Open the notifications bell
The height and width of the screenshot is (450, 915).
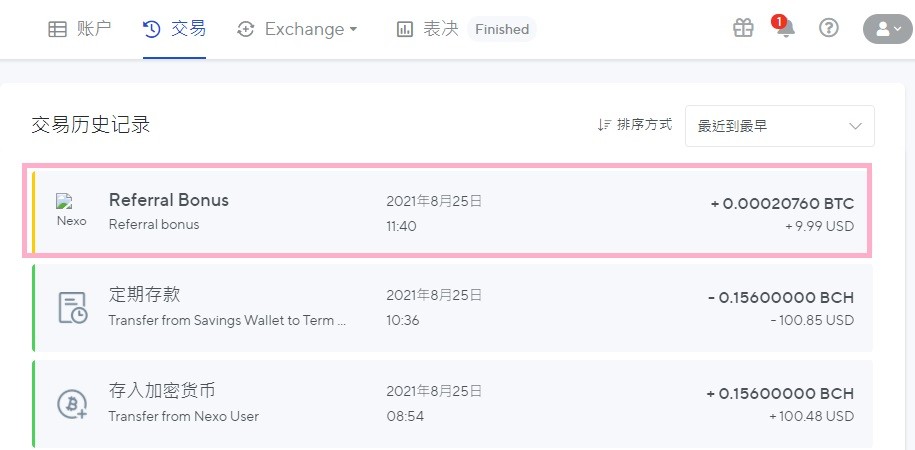coord(785,28)
